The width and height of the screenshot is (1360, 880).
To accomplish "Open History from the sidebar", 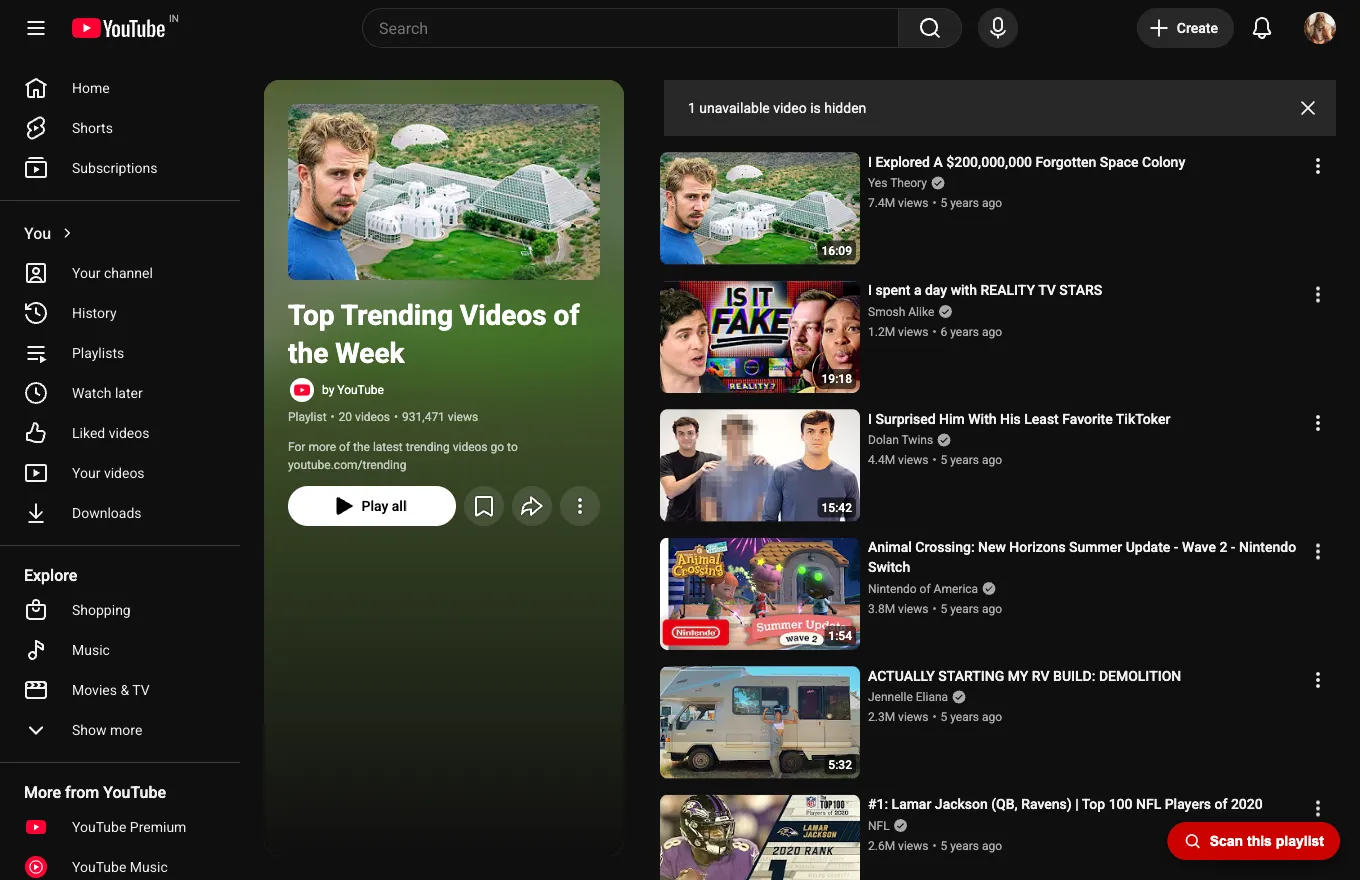I will [120, 313].
